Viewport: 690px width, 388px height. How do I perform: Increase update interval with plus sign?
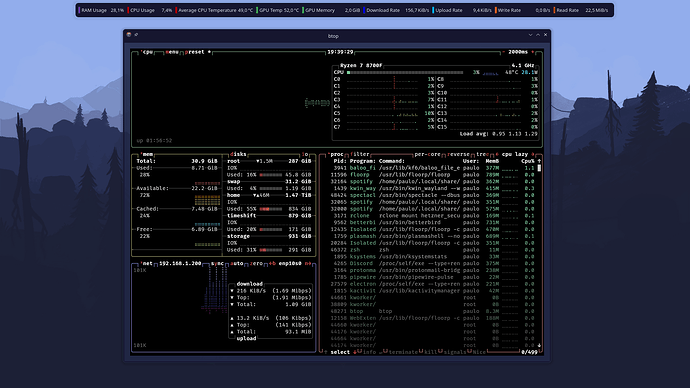532,52
